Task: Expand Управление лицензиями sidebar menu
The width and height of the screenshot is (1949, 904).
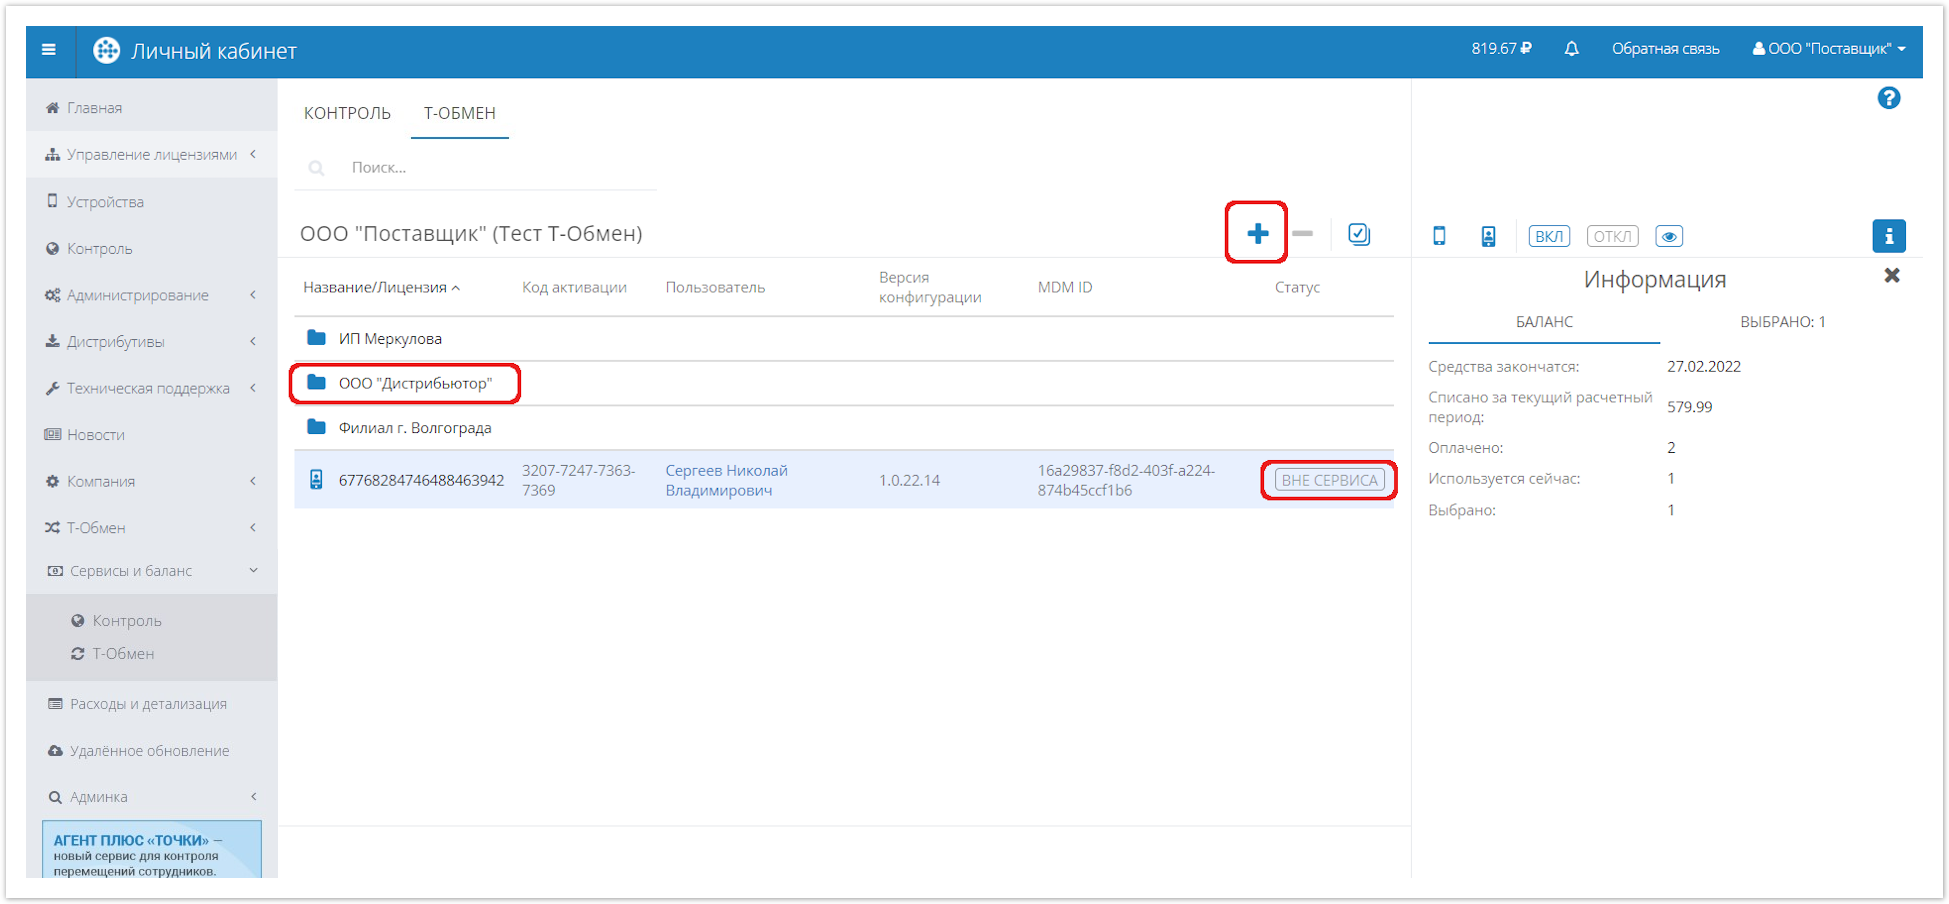Action: tap(151, 155)
